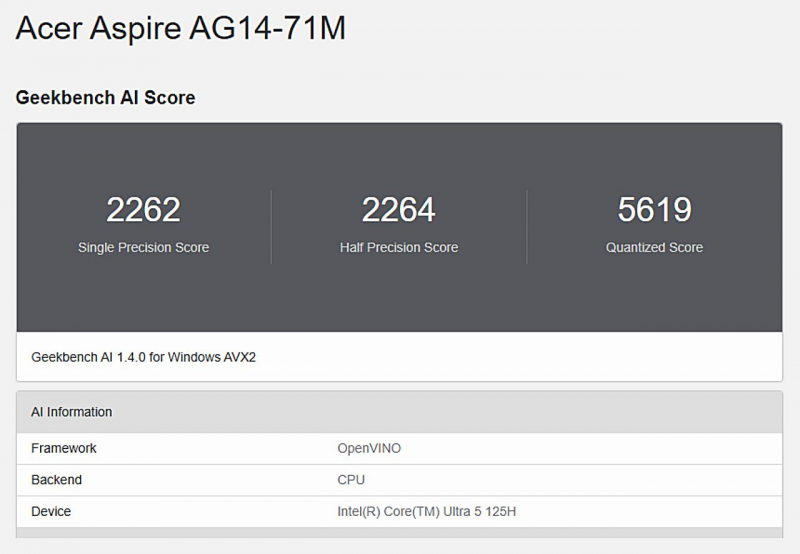Image resolution: width=800 pixels, height=554 pixels.
Task: Click the word Windows in the version line
Action: click(x=193, y=357)
